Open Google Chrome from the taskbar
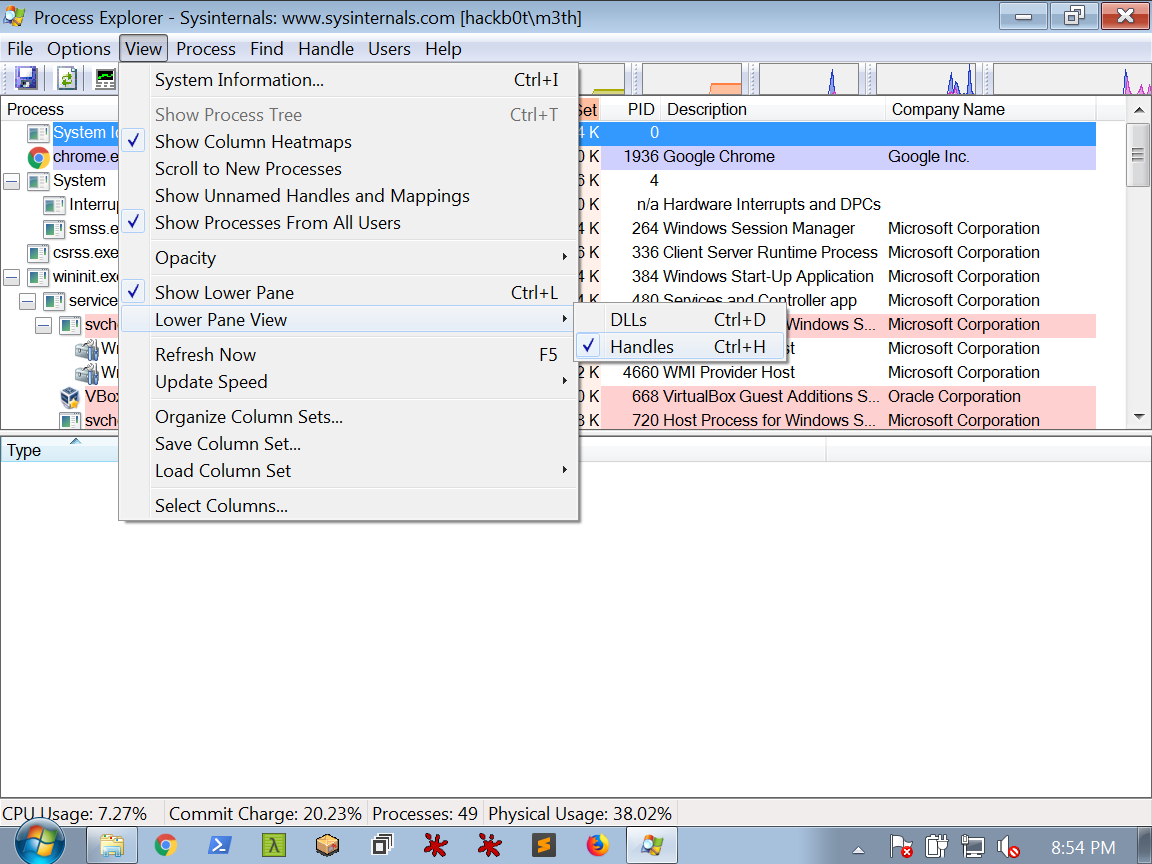Screen dimensions: 1152x864 point(166,846)
